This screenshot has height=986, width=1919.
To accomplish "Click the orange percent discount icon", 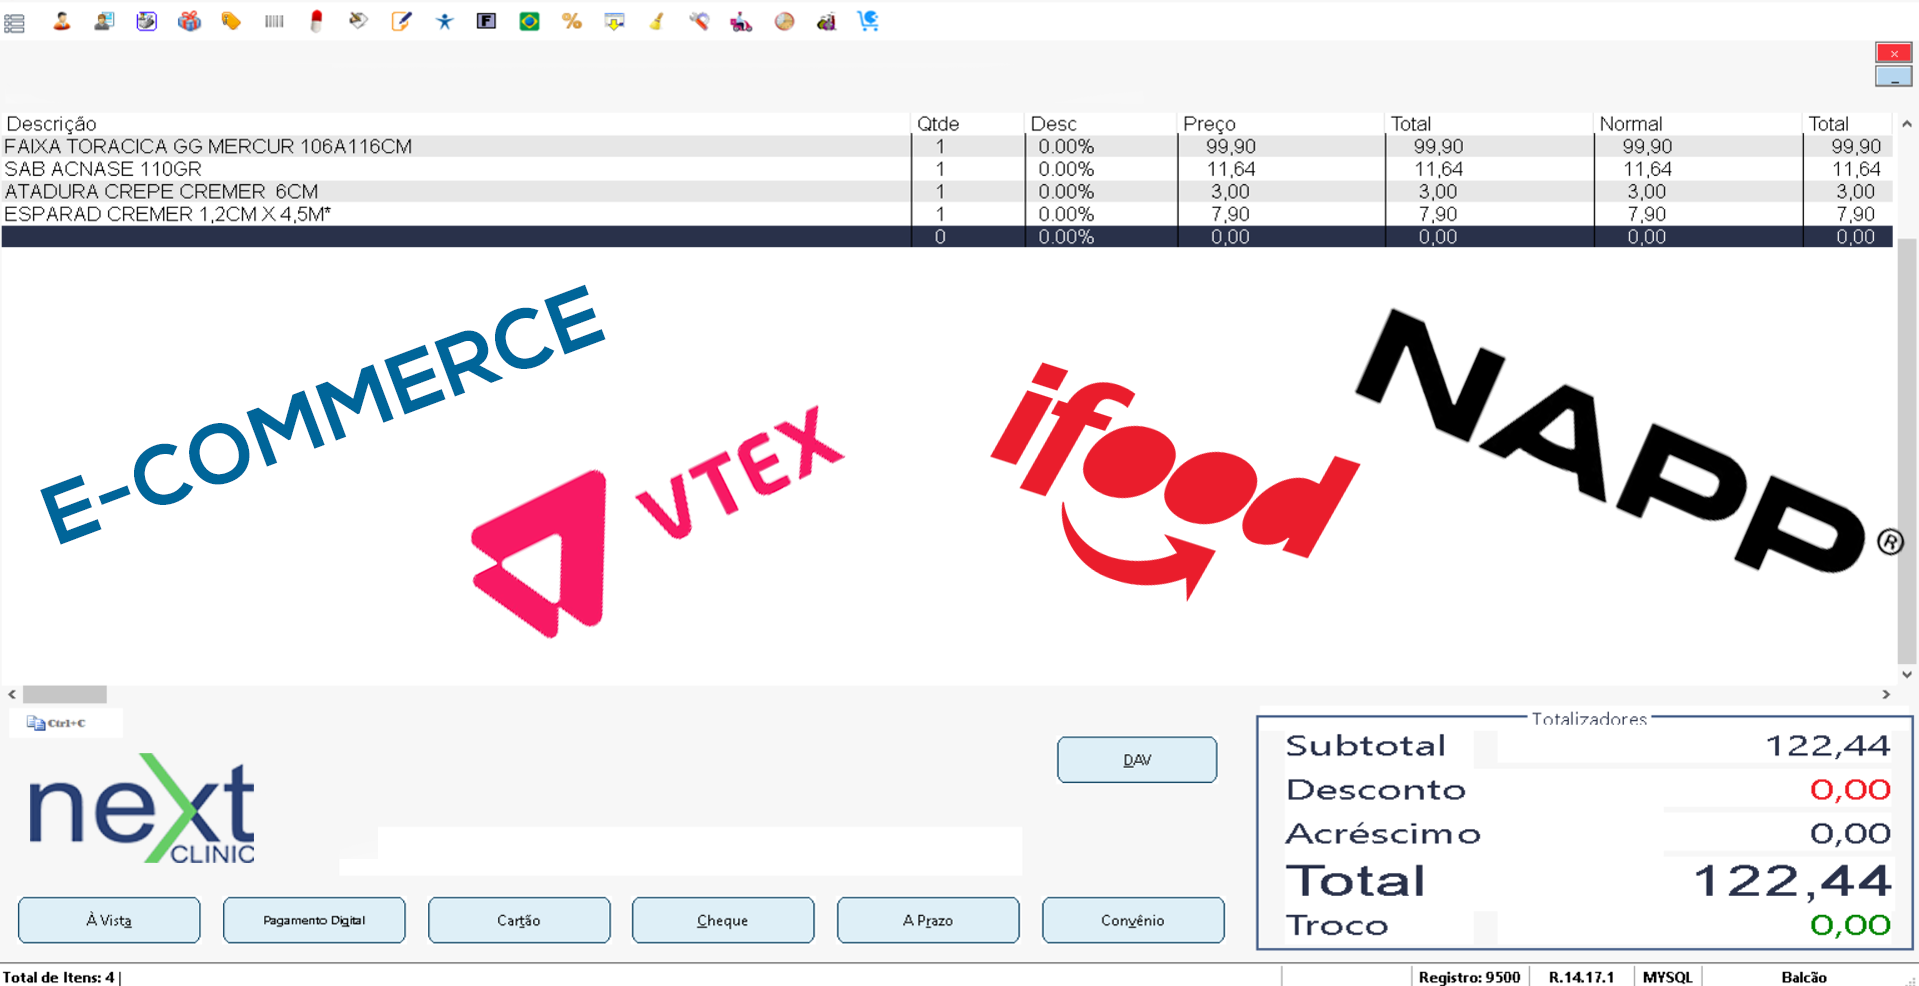I will [x=572, y=21].
